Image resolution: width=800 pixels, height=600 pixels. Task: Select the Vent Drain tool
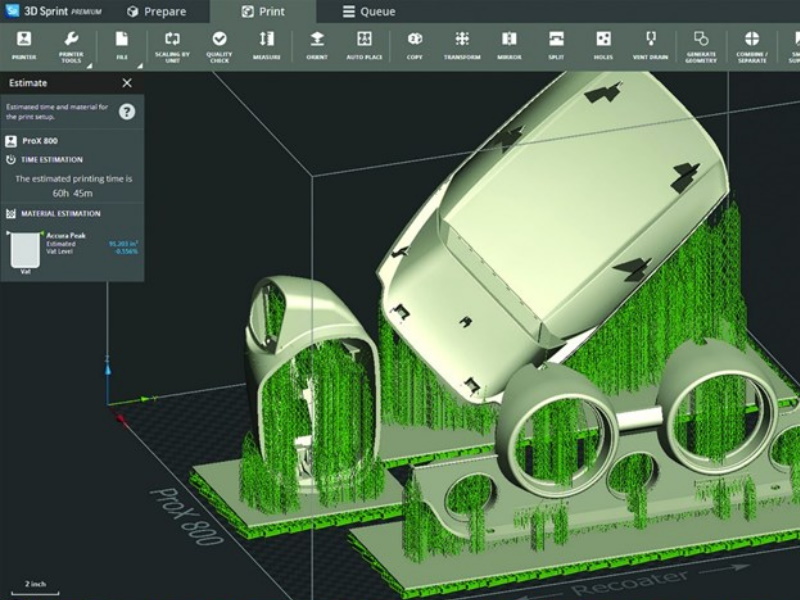tap(651, 45)
